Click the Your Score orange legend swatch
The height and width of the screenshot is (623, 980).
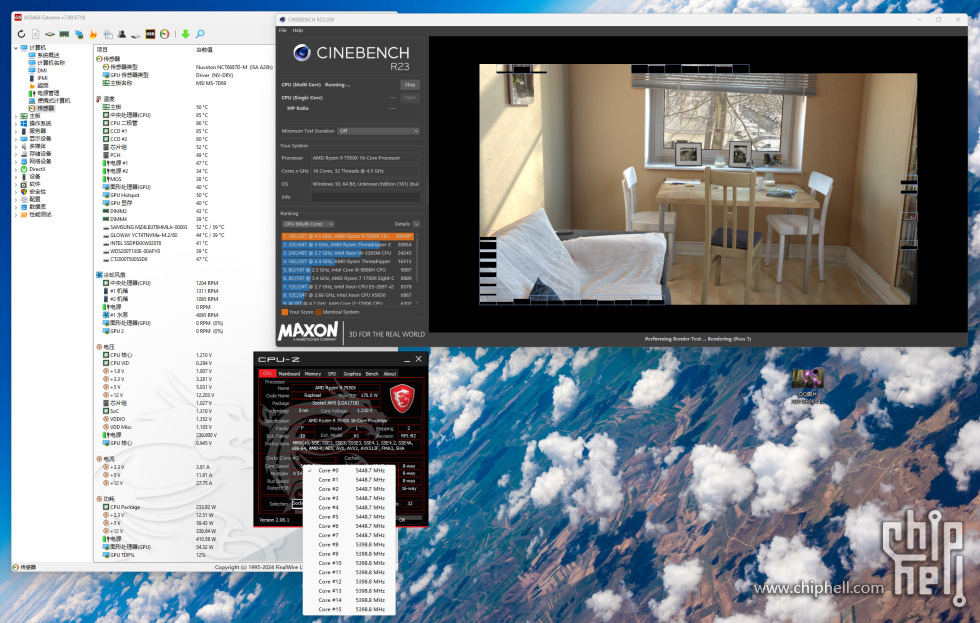(x=285, y=312)
